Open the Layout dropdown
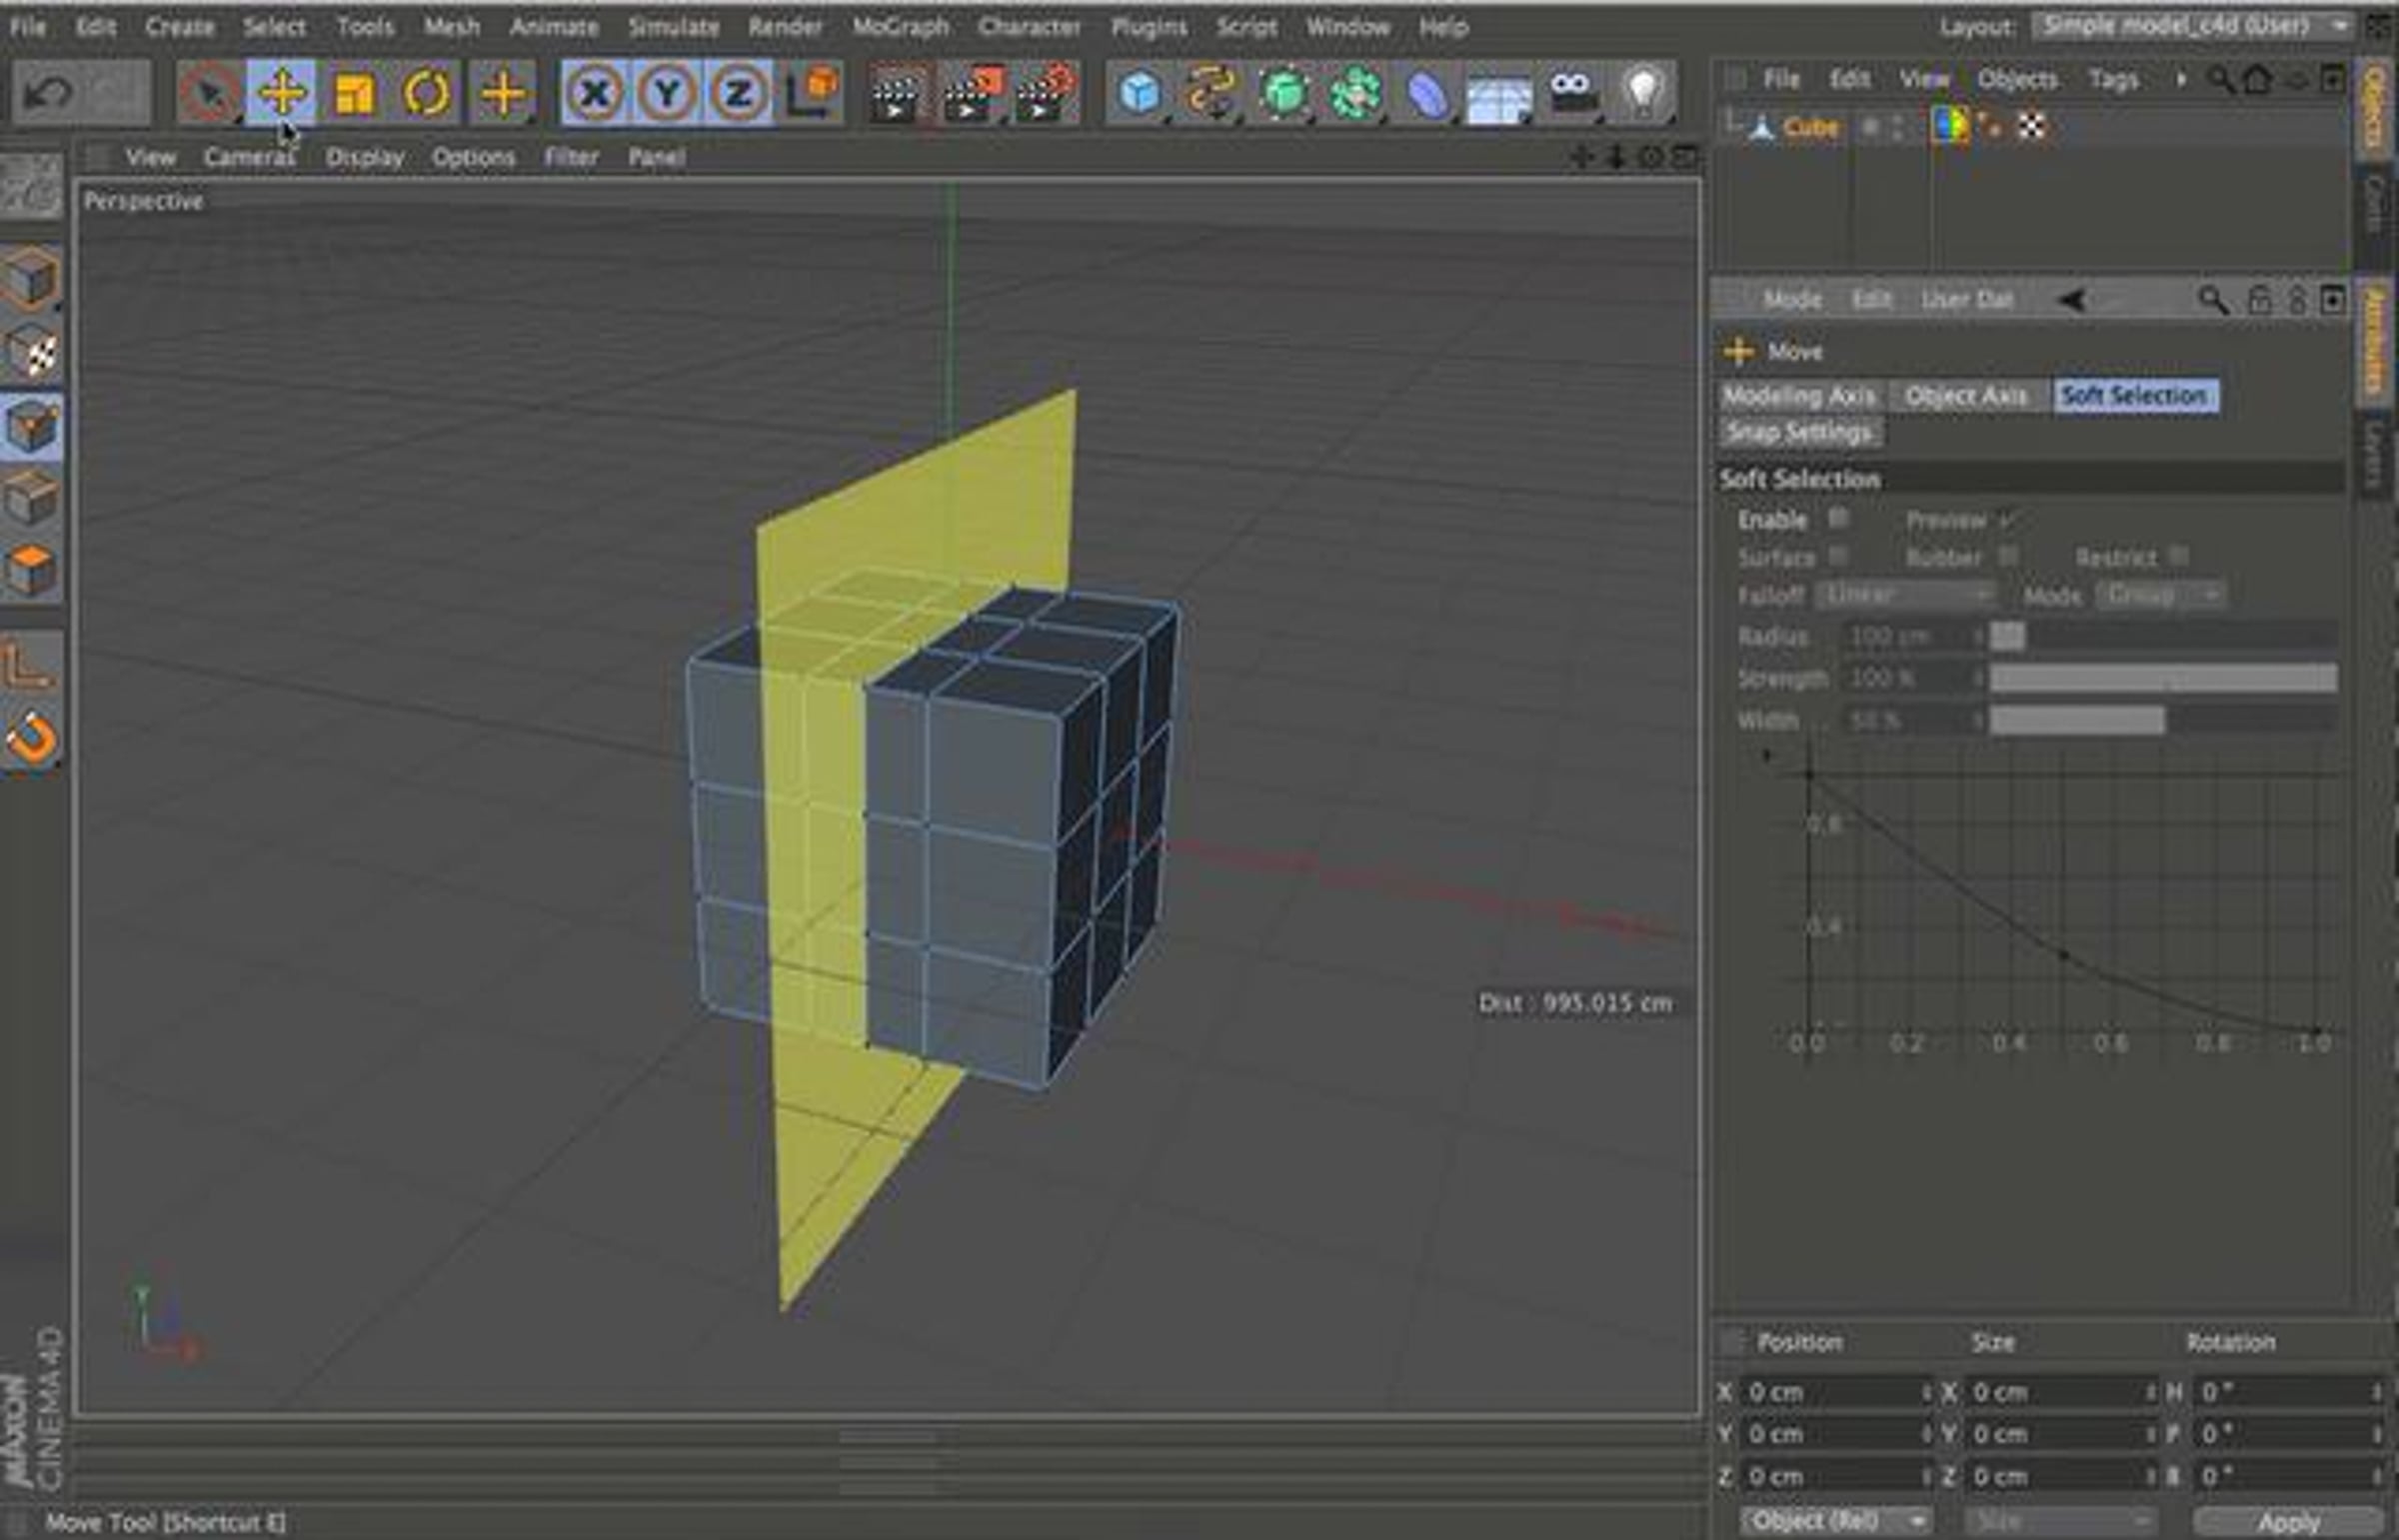The height and width of the screenshot is (1540, 2399). coord(2191,27)
